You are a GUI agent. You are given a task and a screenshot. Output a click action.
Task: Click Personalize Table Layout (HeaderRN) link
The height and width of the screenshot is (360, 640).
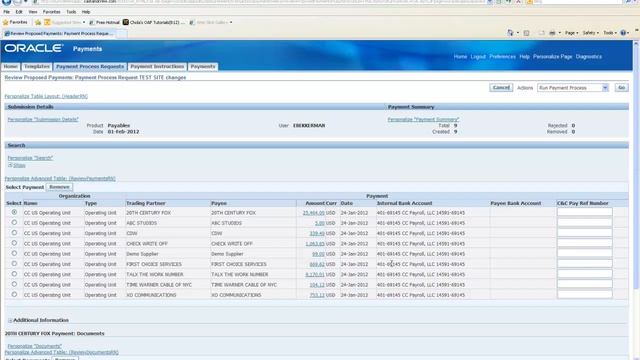coord(46,96)
